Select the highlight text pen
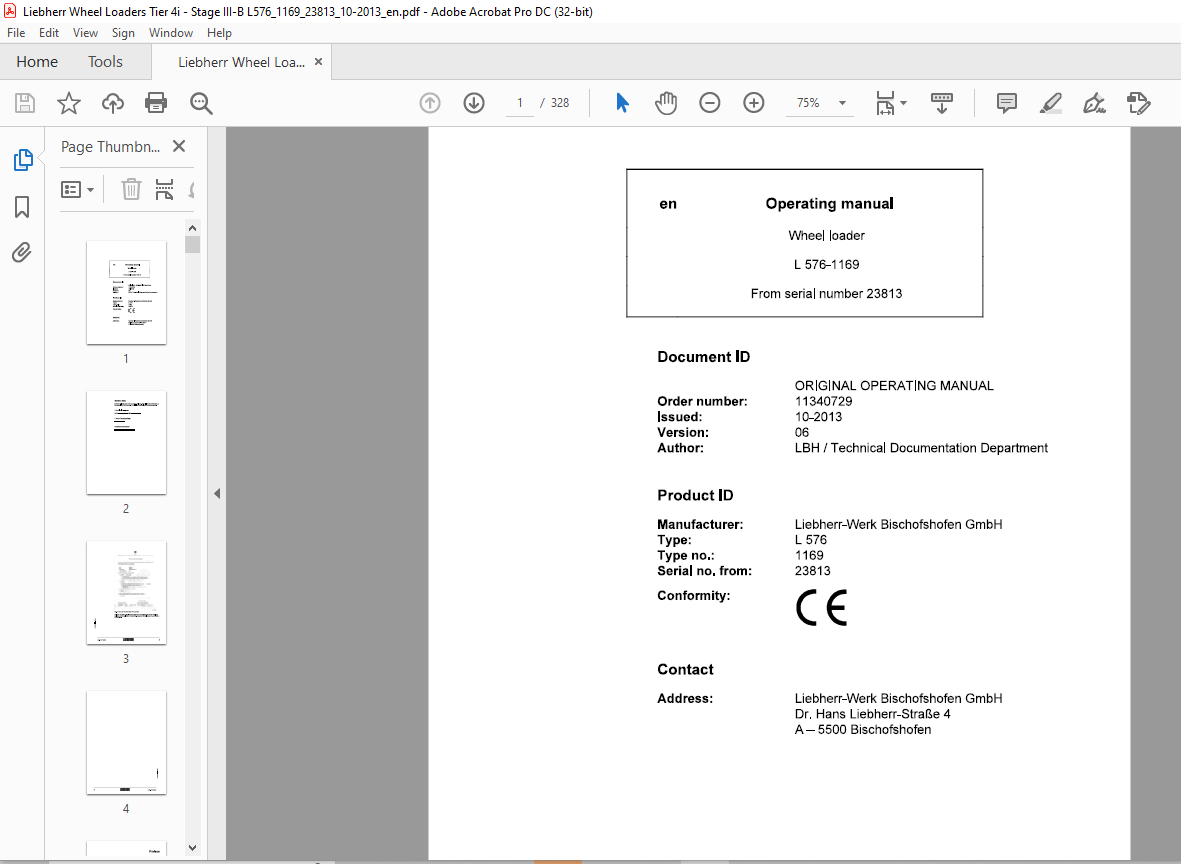1181x864 pixels. coord(1050,103)
